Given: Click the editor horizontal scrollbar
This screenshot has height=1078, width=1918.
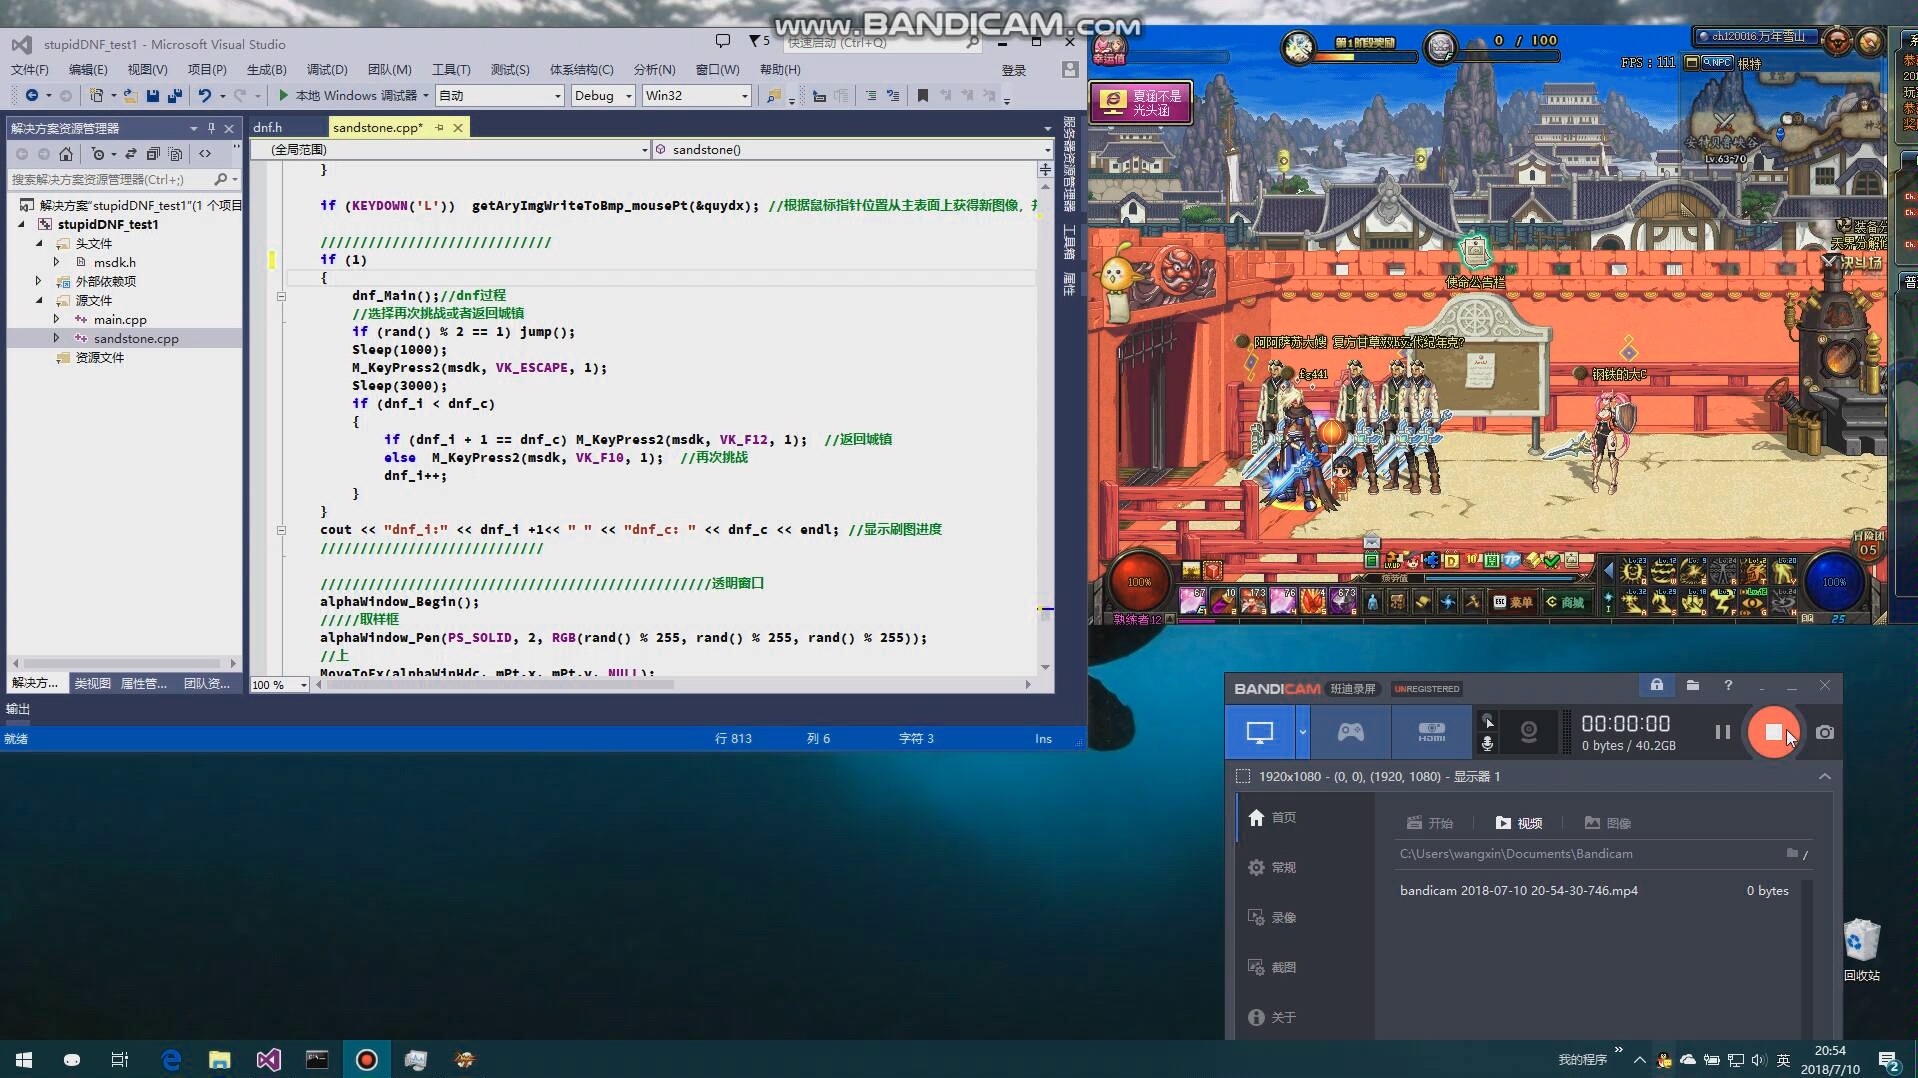Looking at the screenshot, I should (x=500, y=685).
